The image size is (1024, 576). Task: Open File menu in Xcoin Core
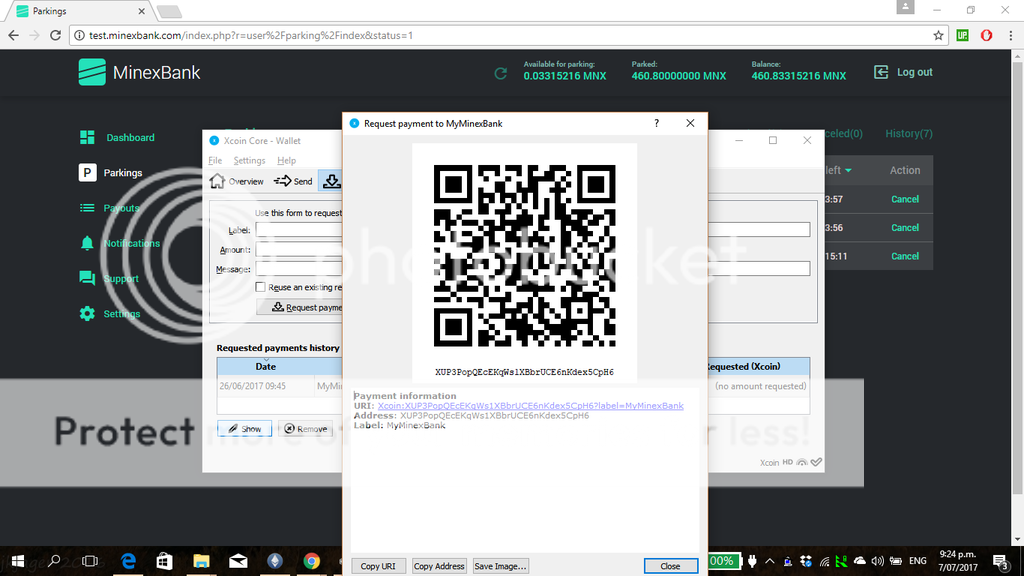(215, 160)
